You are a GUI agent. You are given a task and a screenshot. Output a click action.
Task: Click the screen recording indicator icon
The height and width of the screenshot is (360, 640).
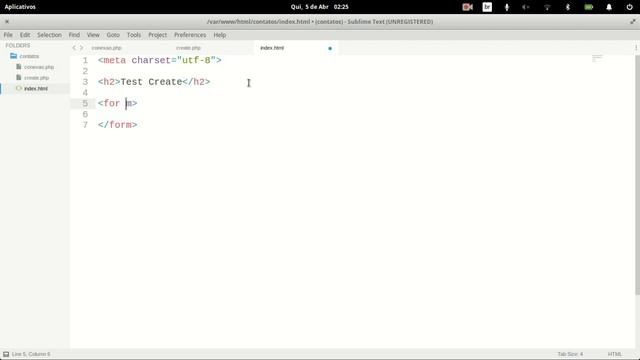(467, 7)
